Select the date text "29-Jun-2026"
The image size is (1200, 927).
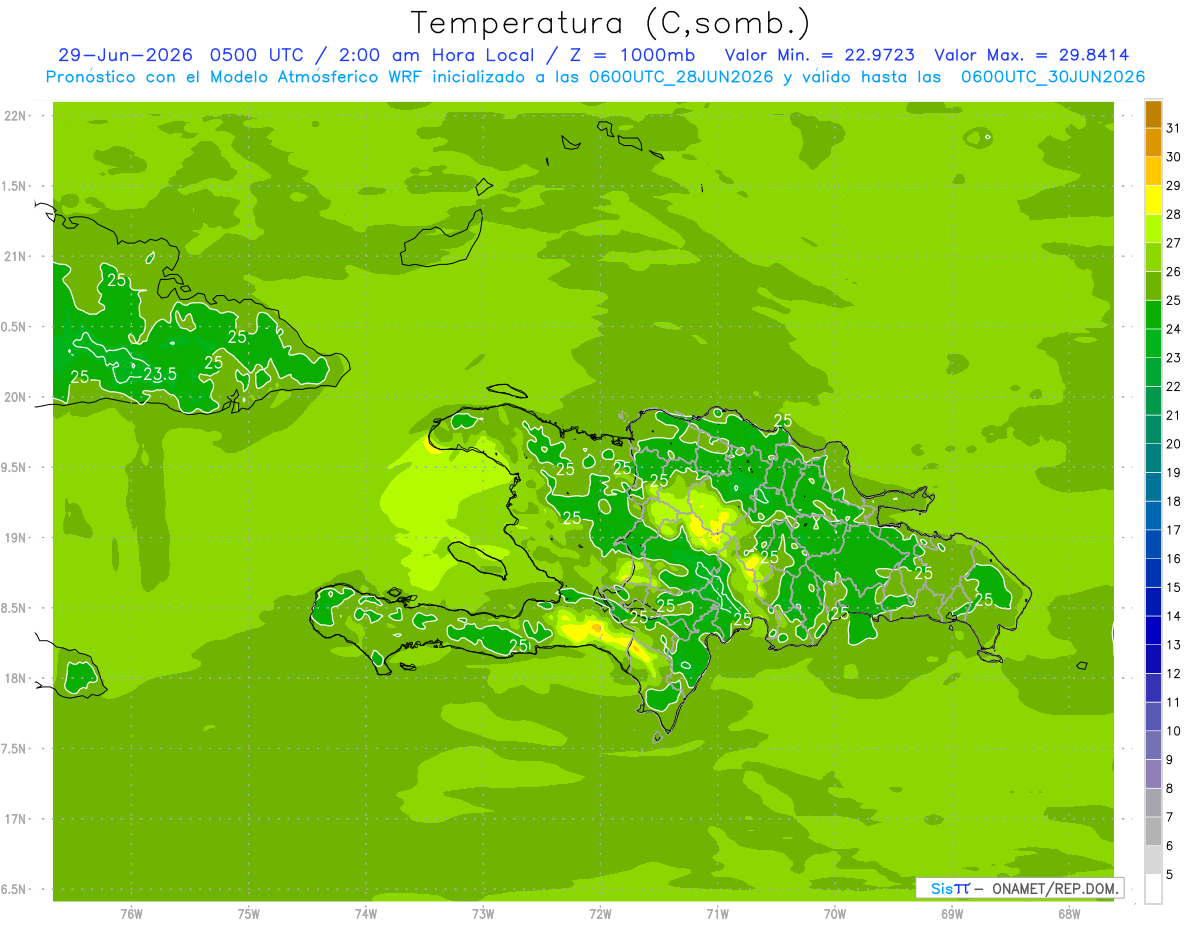tap(125, 55)
